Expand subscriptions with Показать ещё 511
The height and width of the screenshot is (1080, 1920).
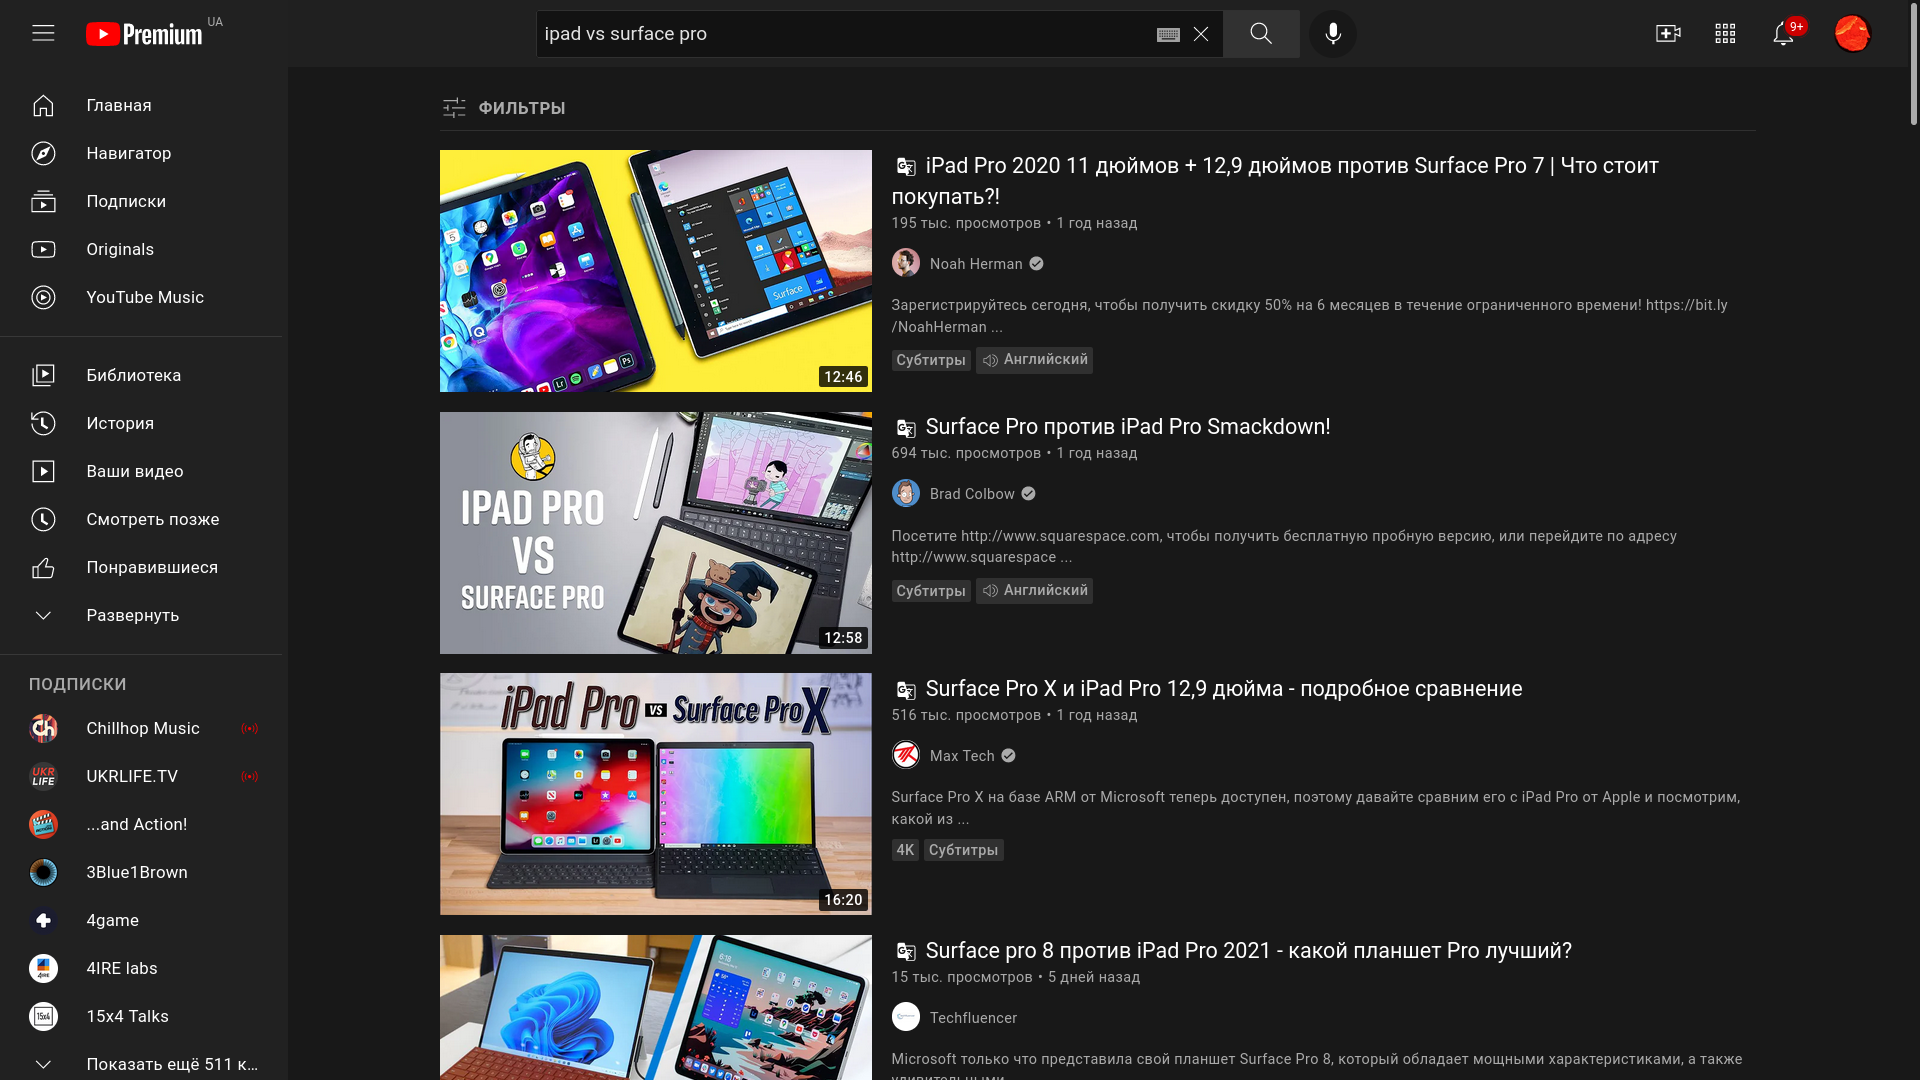coord(141,1064)
